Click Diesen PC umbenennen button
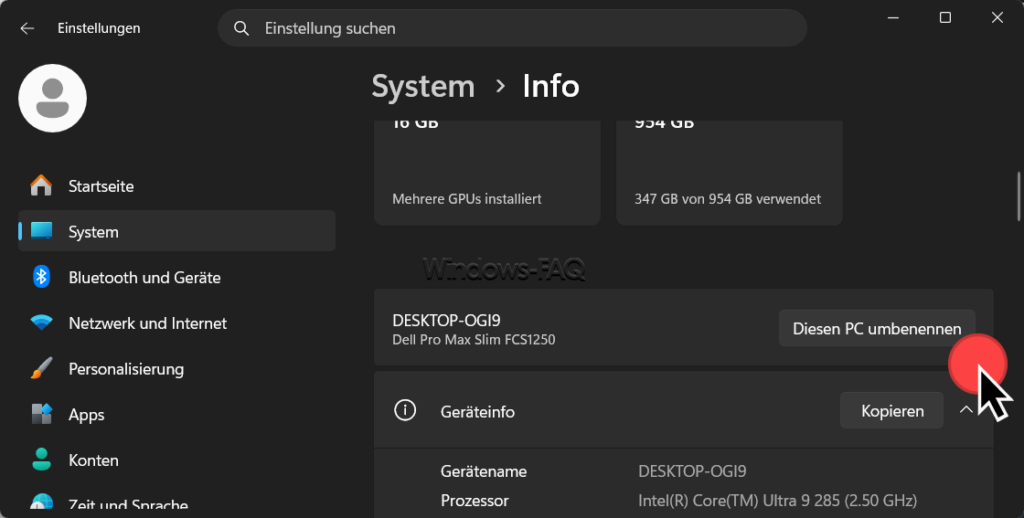 click(x=877, y=328)
